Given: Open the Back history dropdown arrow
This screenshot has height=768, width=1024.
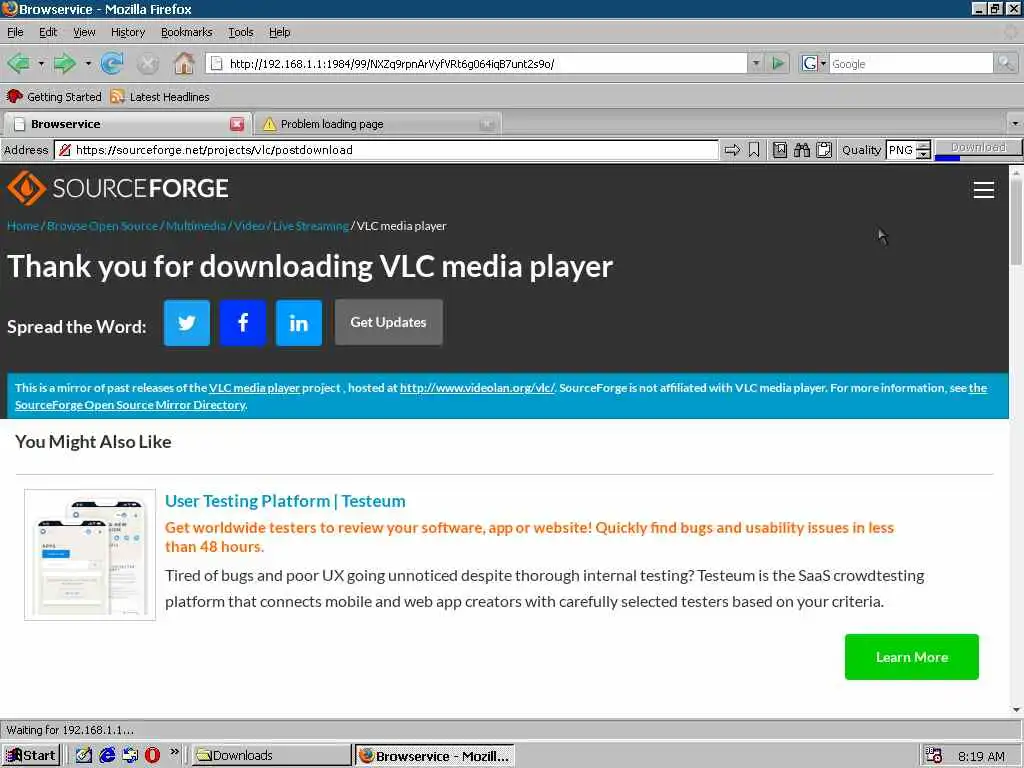Looking at the screenshot, I should (x=41, y=64).
